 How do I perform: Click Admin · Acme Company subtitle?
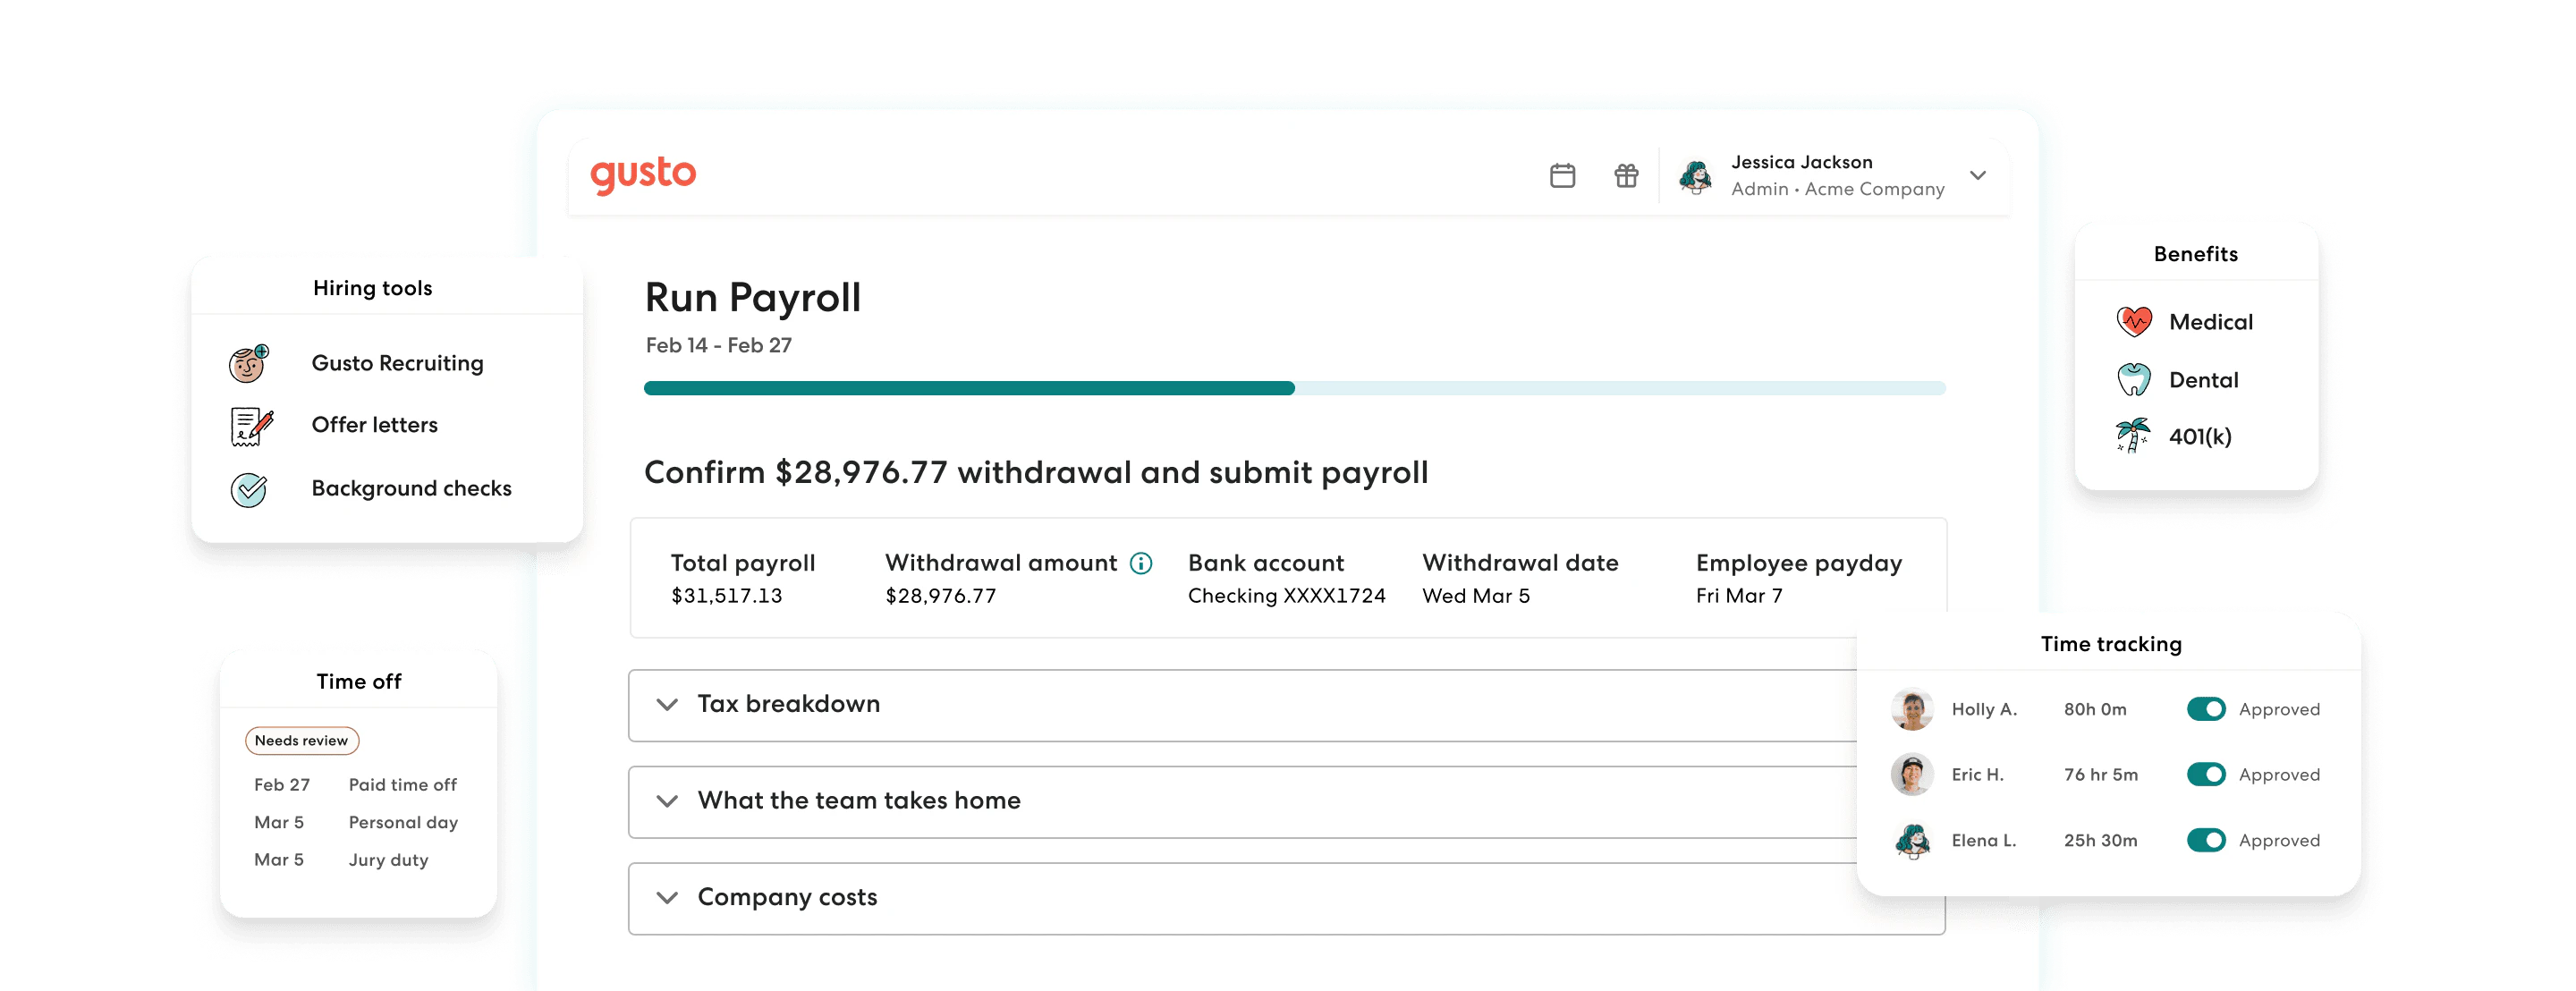pos(1838,189)
